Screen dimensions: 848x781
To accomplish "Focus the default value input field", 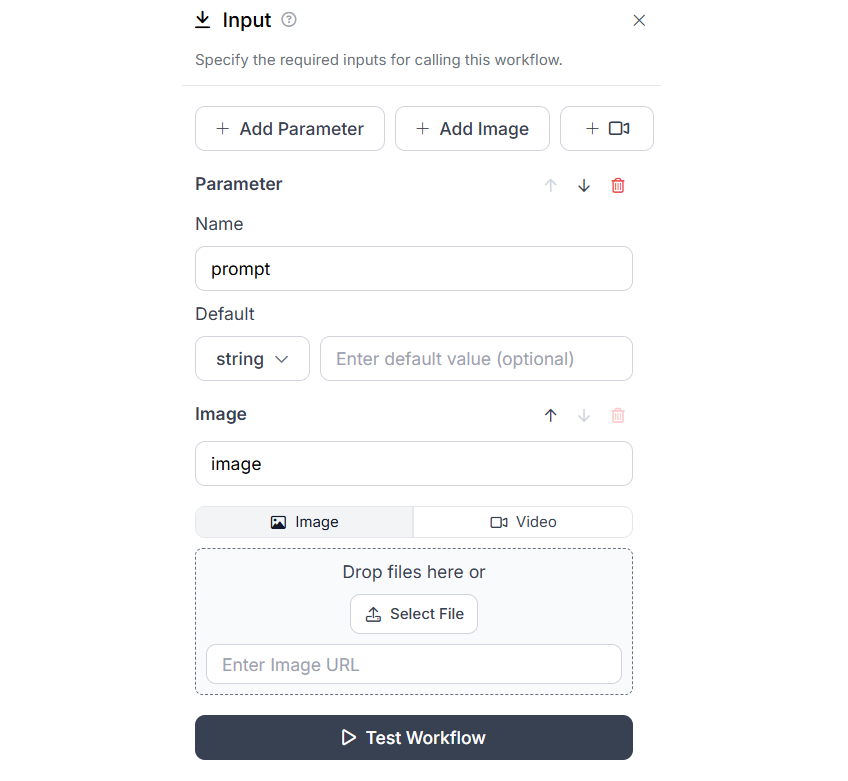I will tap(476, 358).
